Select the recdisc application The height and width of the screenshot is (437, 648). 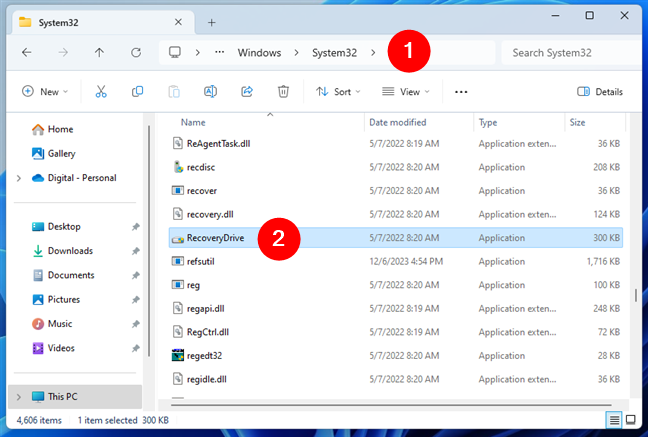(x=395, y=167)
